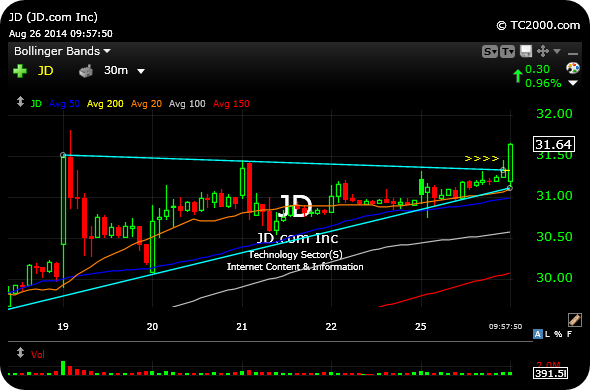590x390 pixels.
Task: Select the Avg 20 indicator label
Action: (x=146, y=104)
